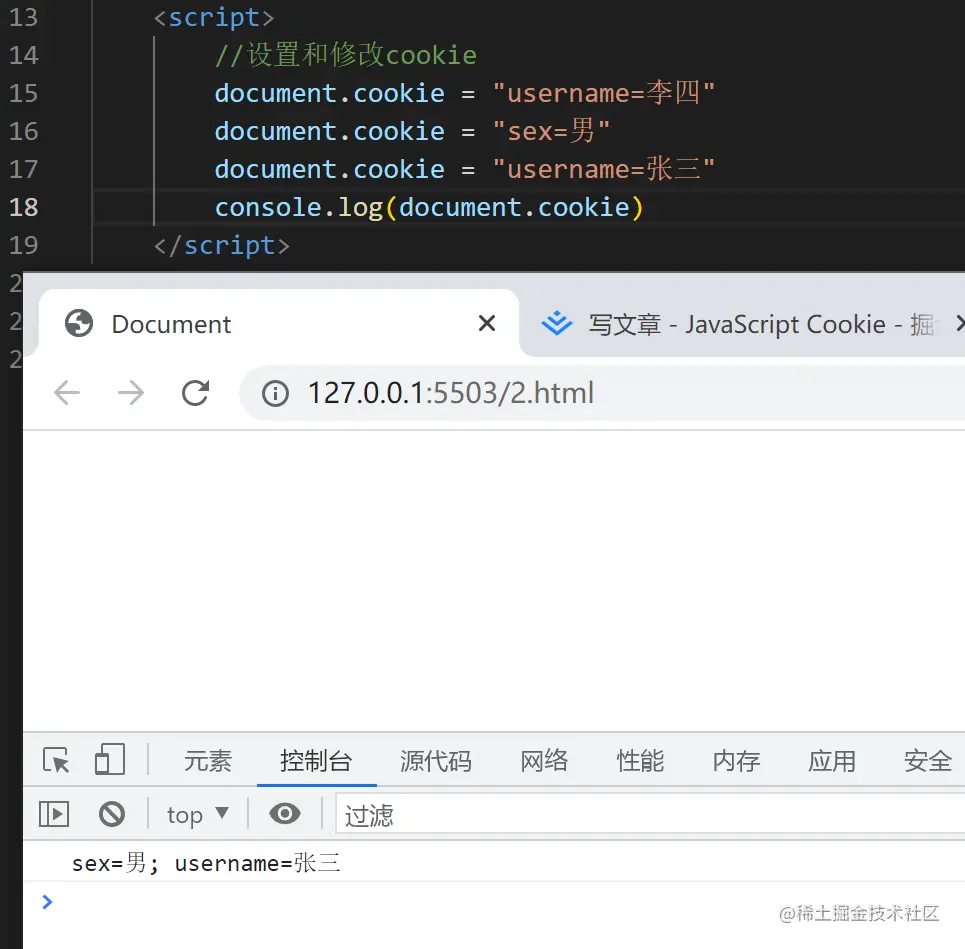This screenshot has height=949, width=965.
Task: Click the reload page icon
Action: pos(195,392)
